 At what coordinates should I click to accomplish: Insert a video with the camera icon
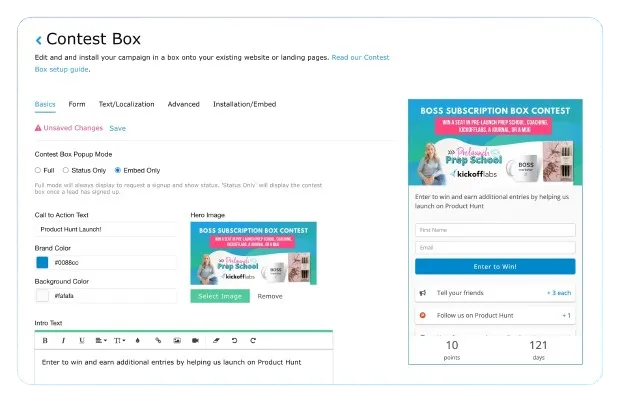coord(196,340)
